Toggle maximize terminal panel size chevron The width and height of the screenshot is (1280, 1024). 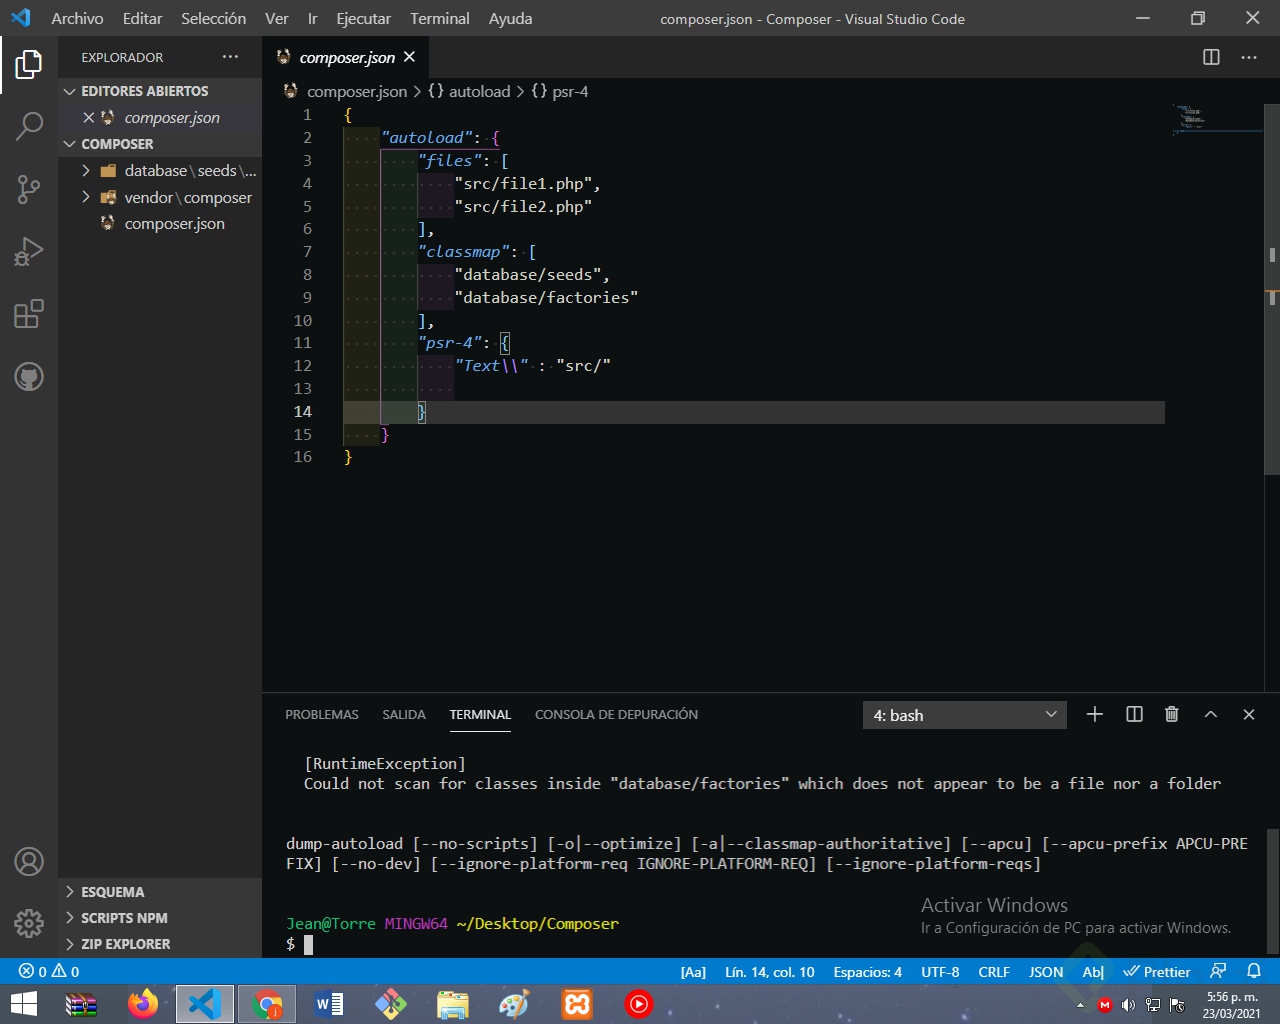tap(1211, 714)
